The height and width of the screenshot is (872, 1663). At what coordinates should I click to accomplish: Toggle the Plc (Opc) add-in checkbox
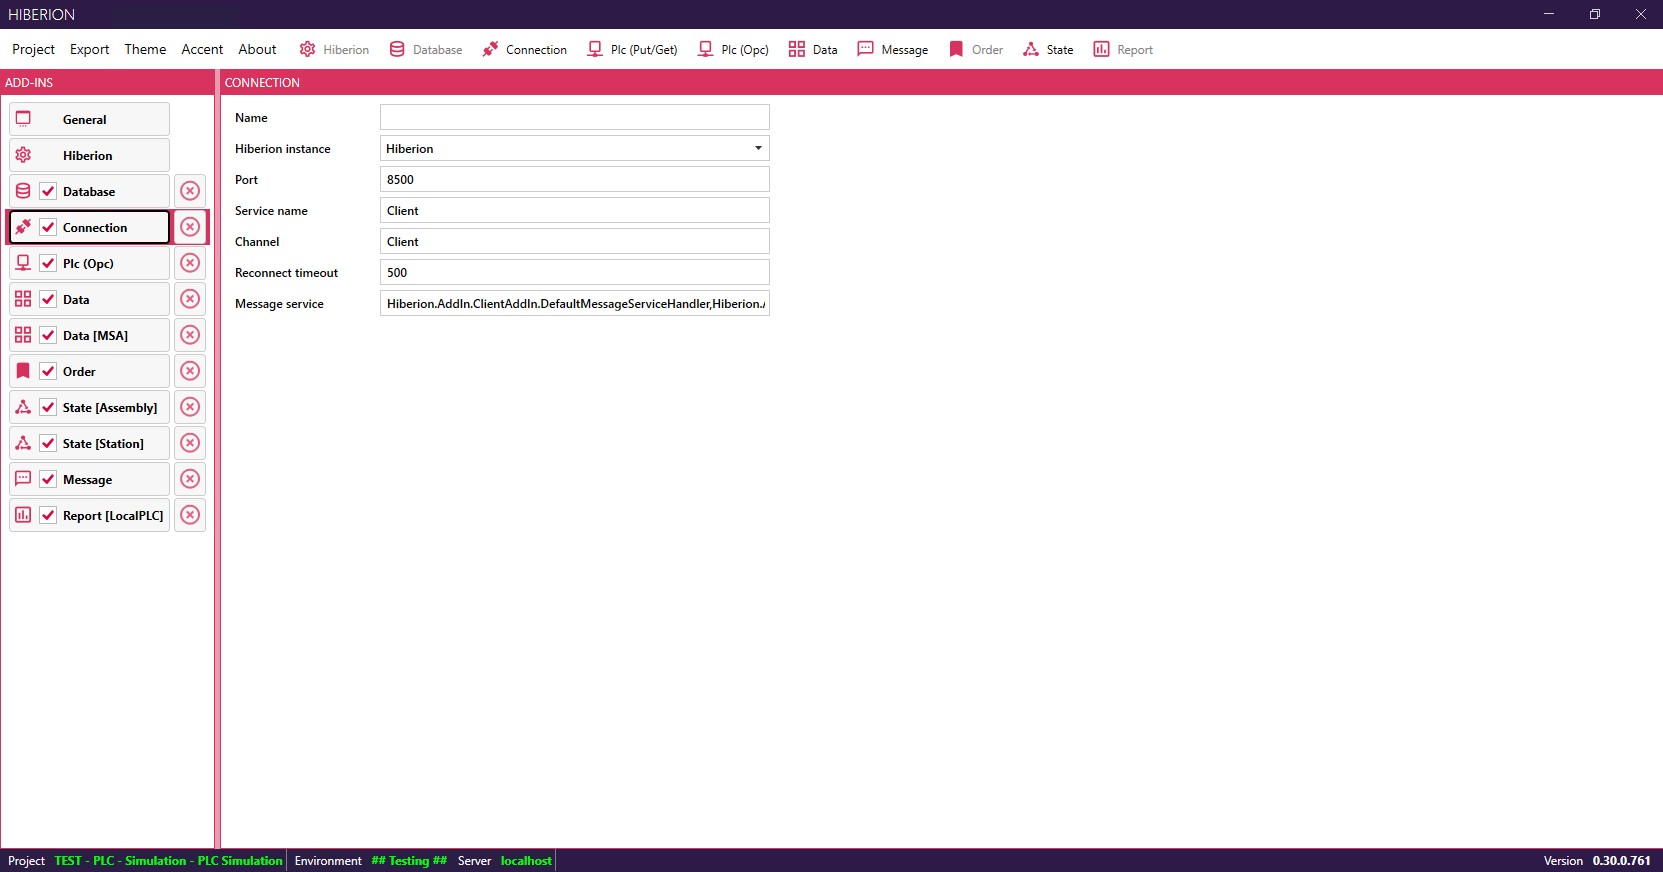[x=48, y=263]
